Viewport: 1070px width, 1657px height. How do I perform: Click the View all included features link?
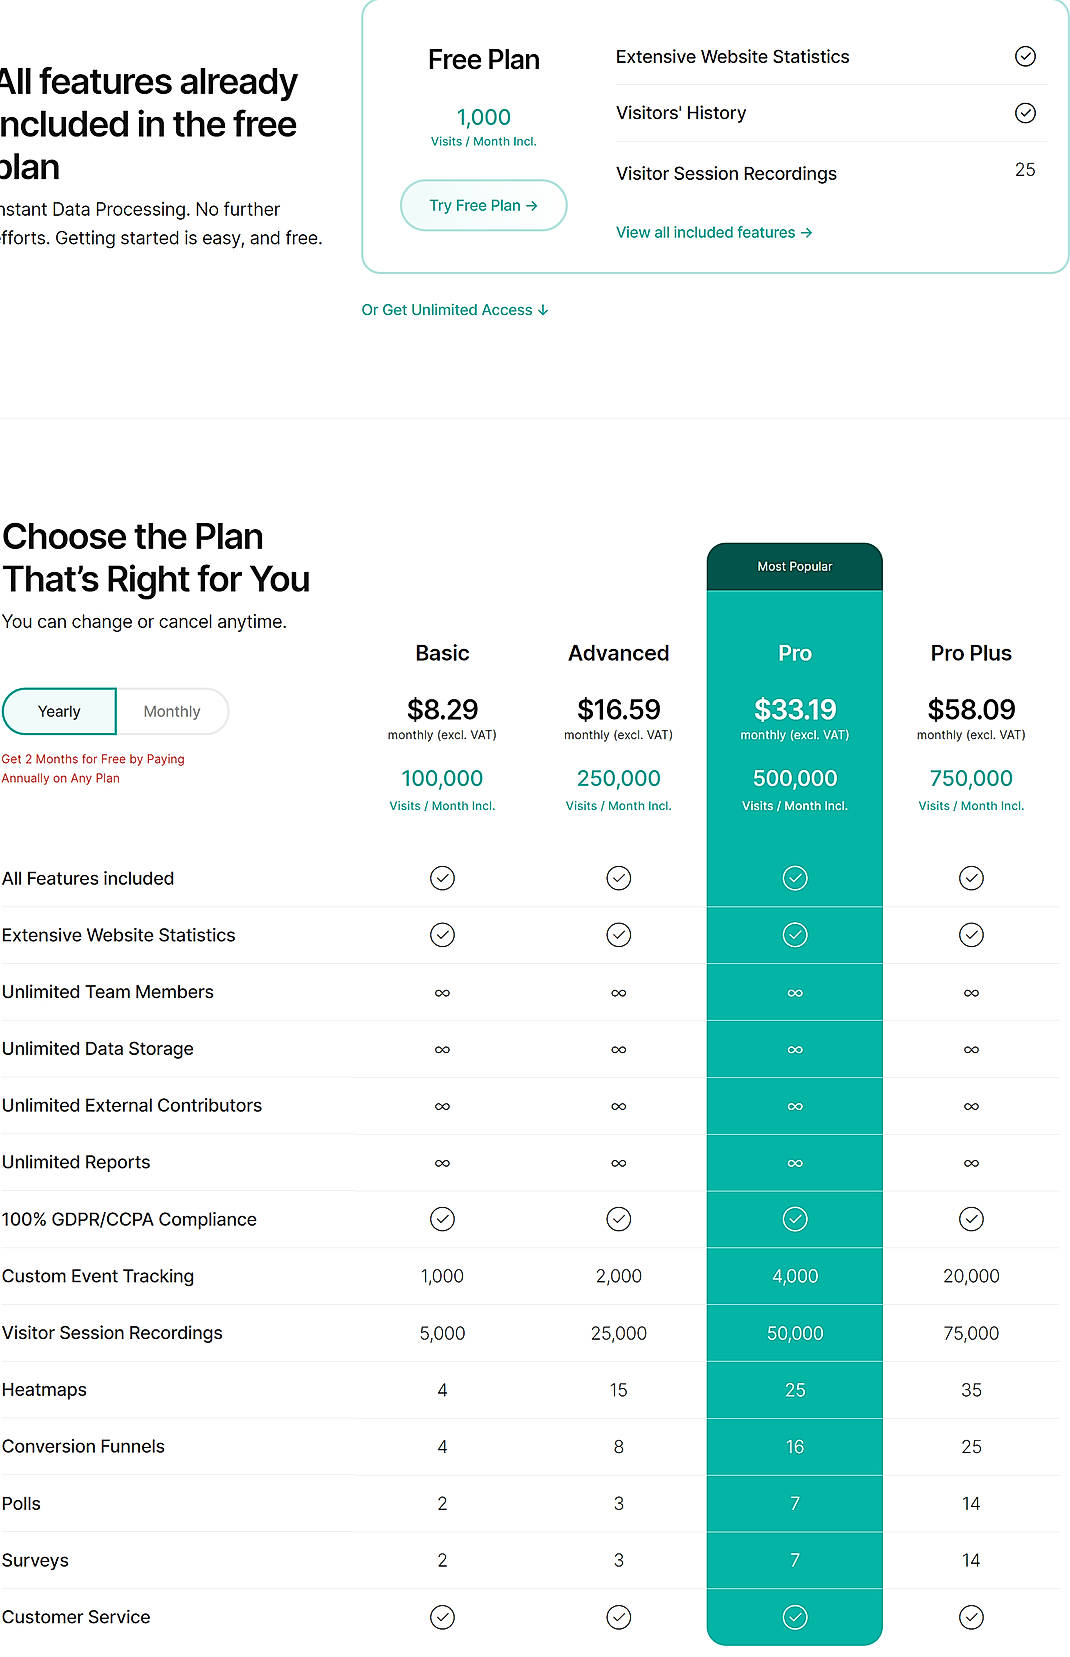coord(714,232)
